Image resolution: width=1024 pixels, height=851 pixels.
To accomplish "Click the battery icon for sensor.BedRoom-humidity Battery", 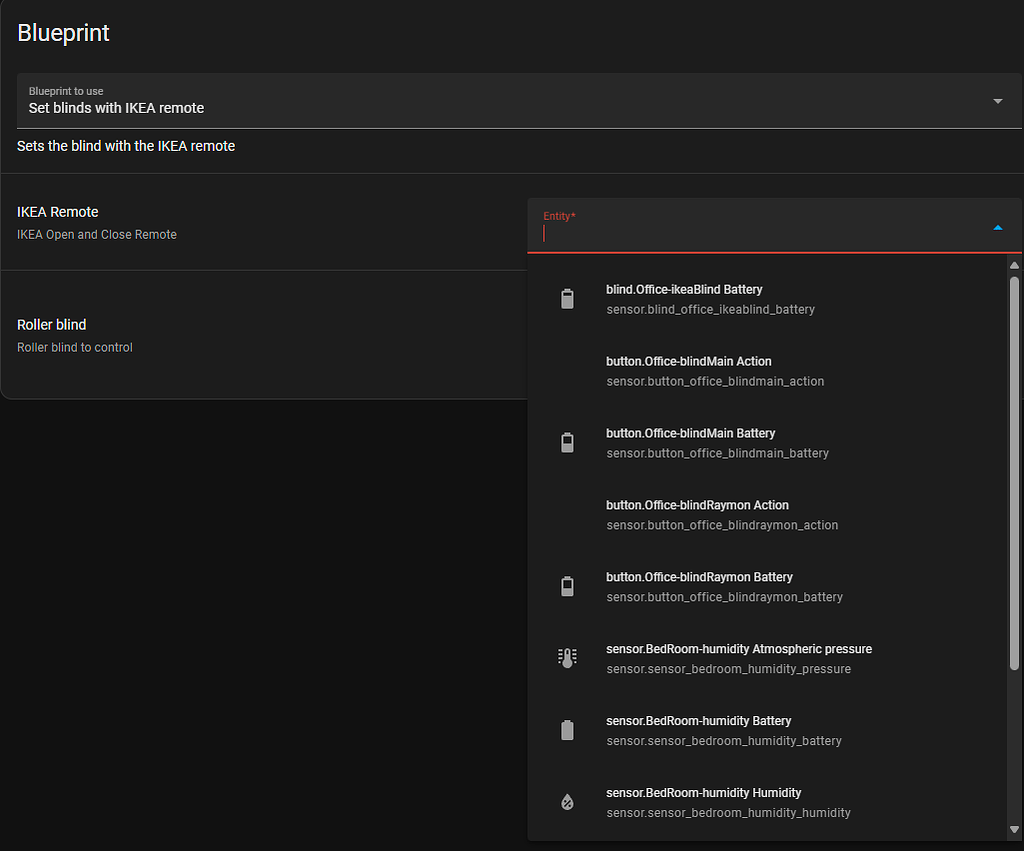I will pyautogui.click(x=568, y=730).
